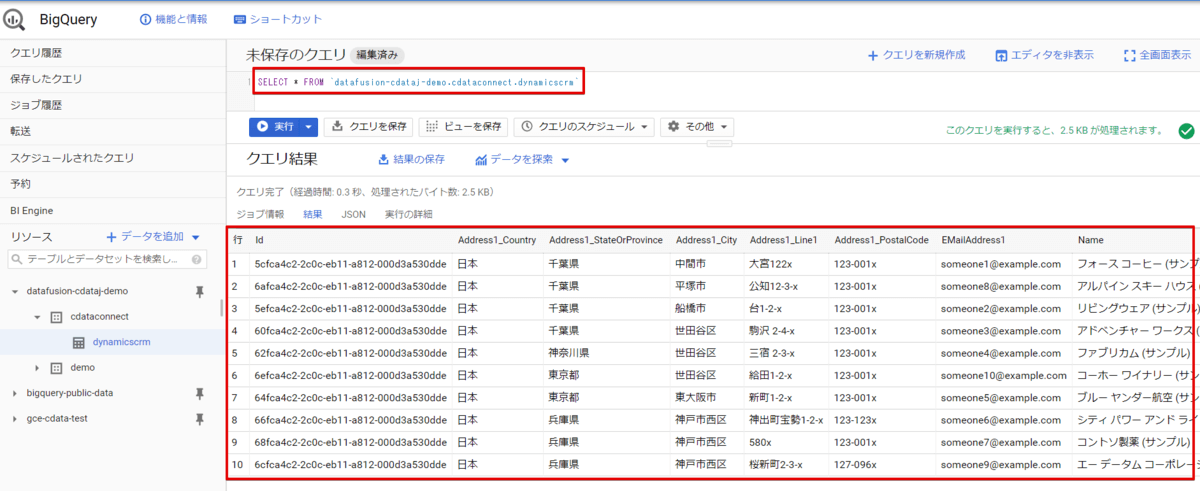Switch to JSON tab
Viewport: 1200px width, 491px height.
point(353,214)
